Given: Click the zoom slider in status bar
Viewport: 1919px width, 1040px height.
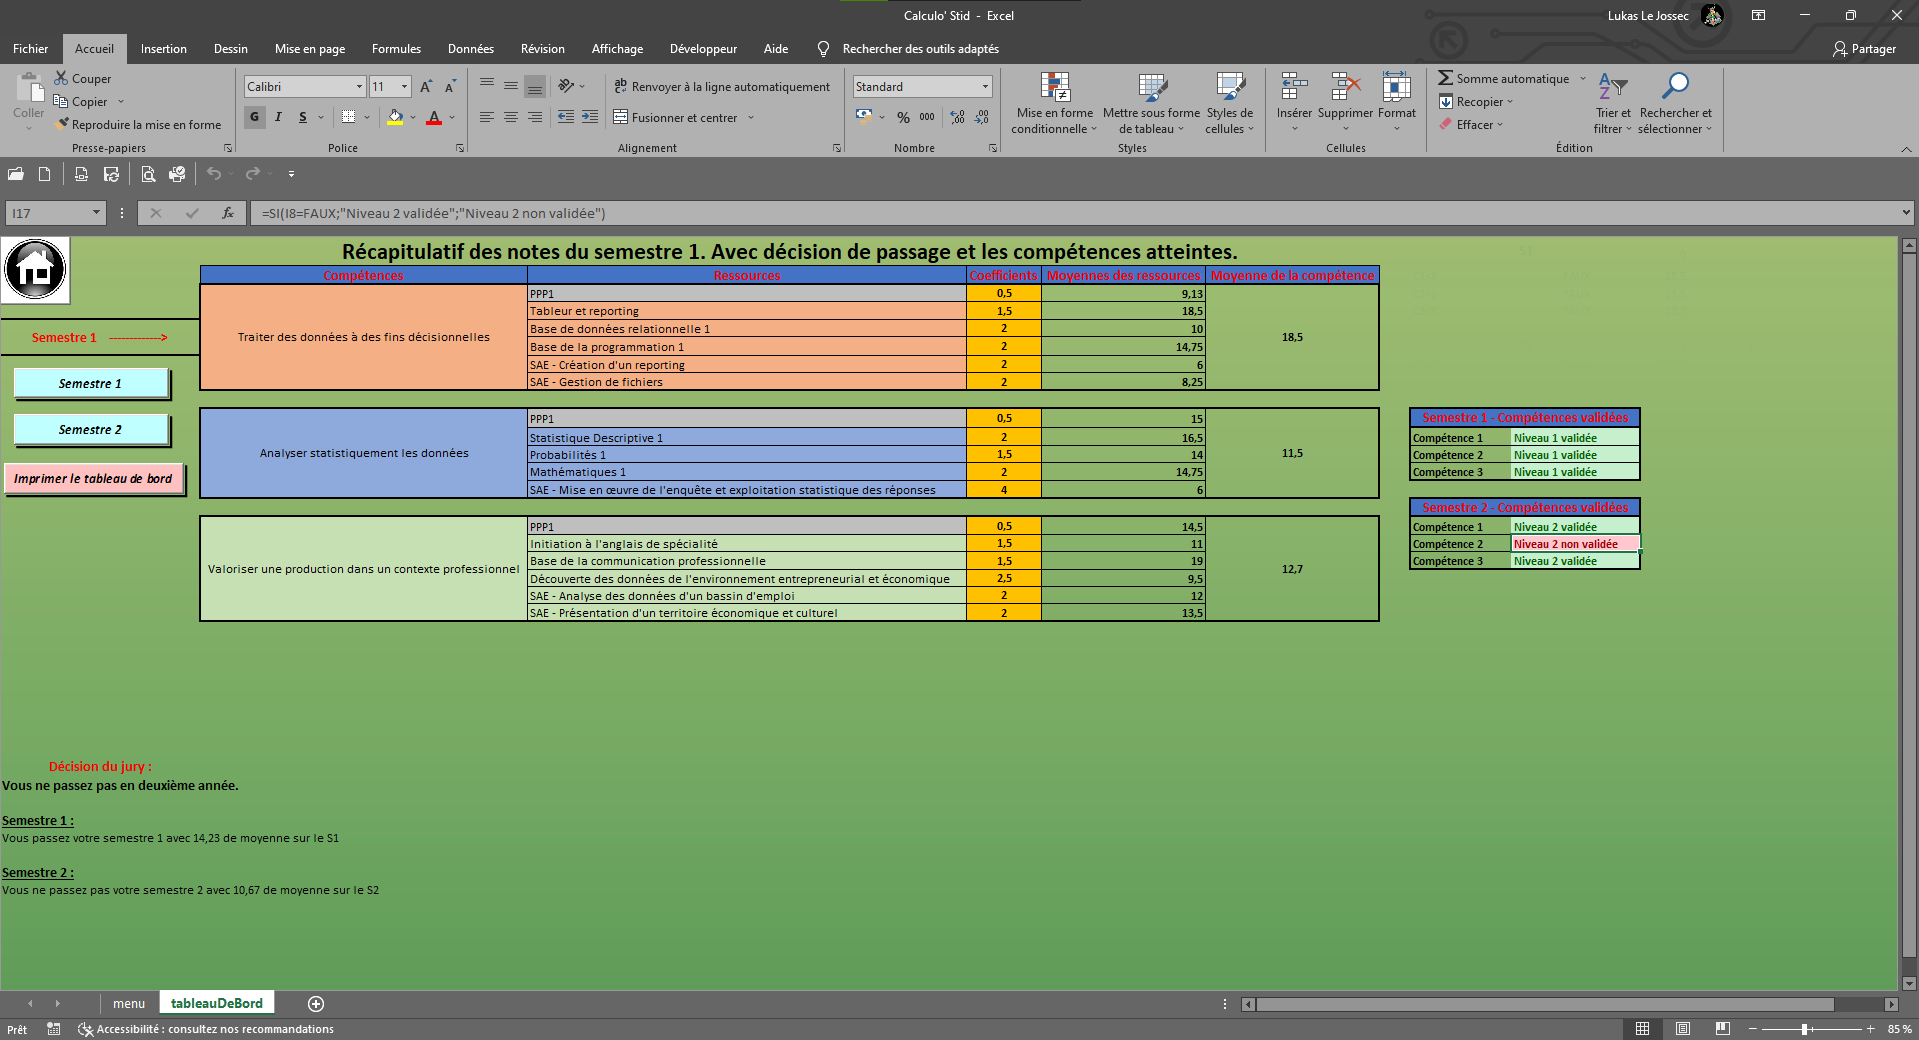Looking at the screenshot, I should pyautogui.click(x=1805, y=1029).
